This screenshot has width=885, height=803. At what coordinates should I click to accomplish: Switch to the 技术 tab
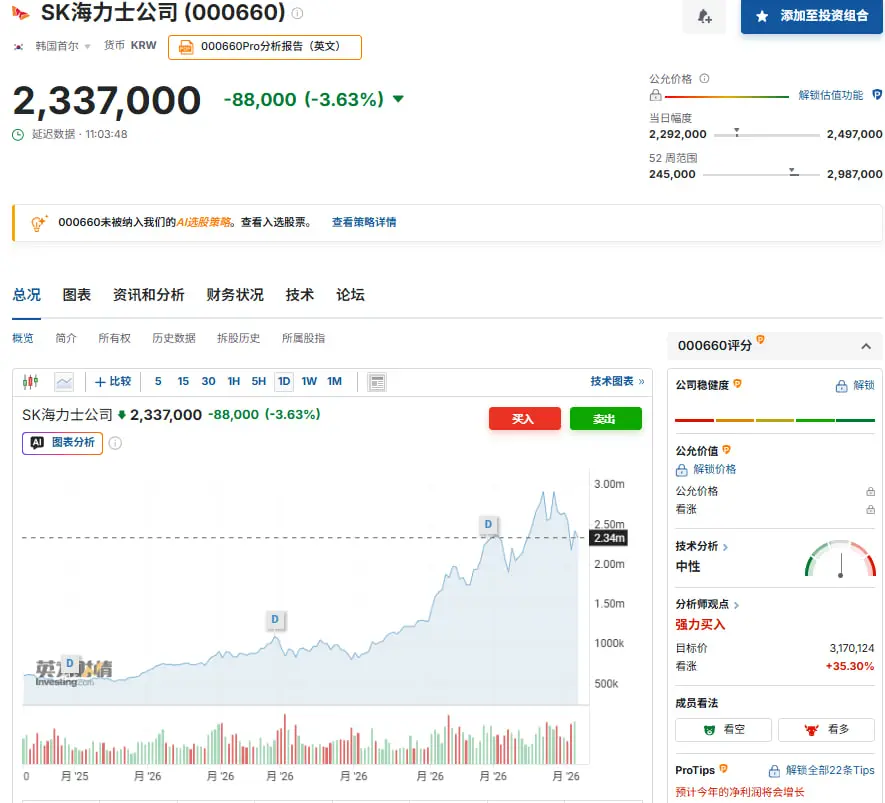pyautogui.click(x=300, y=295)
